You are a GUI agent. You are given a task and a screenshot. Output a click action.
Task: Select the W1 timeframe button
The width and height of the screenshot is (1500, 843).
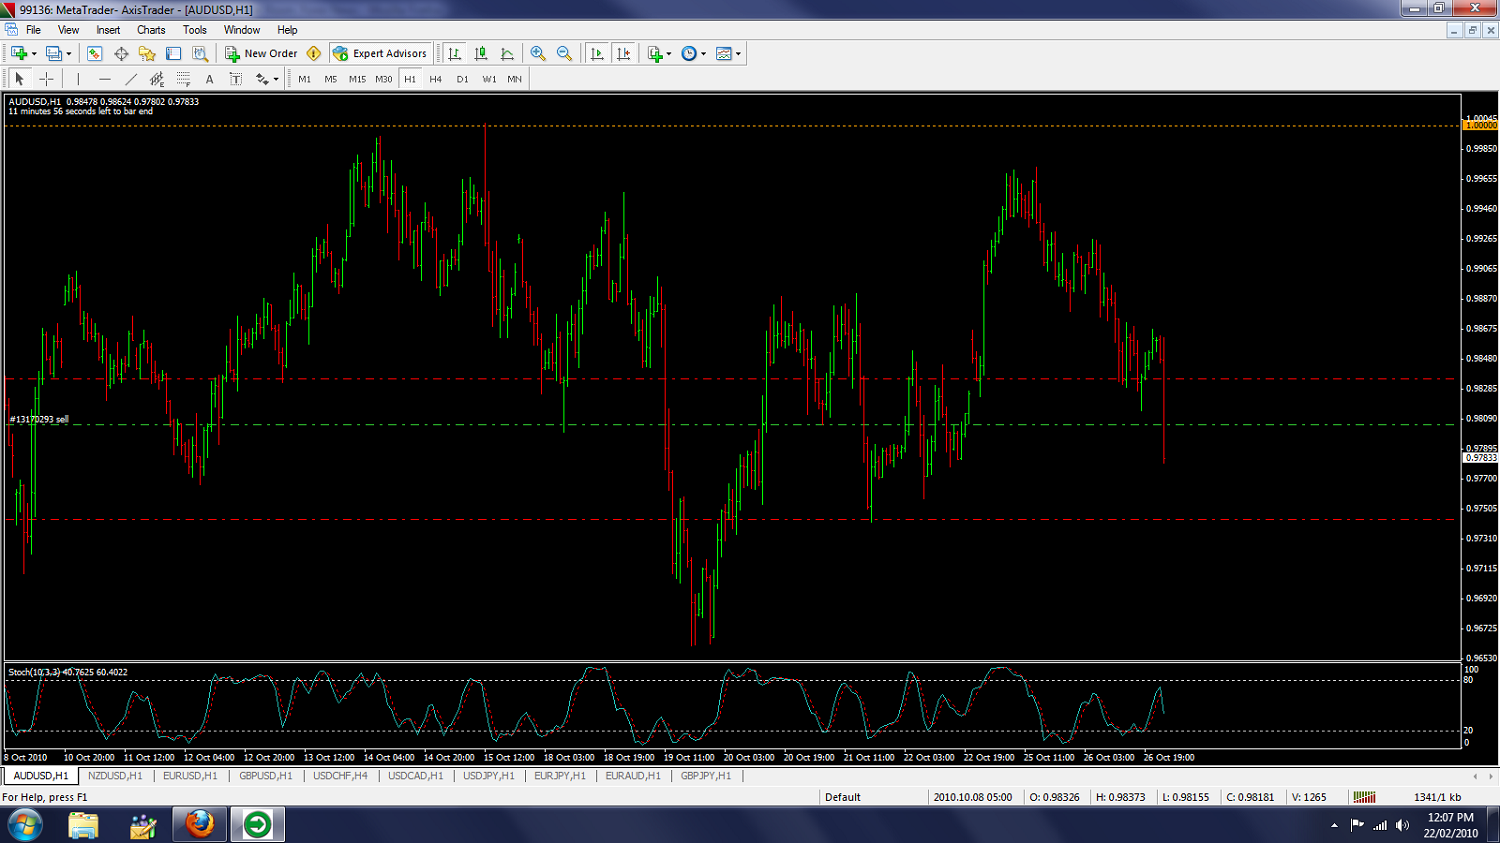(489, 79)
